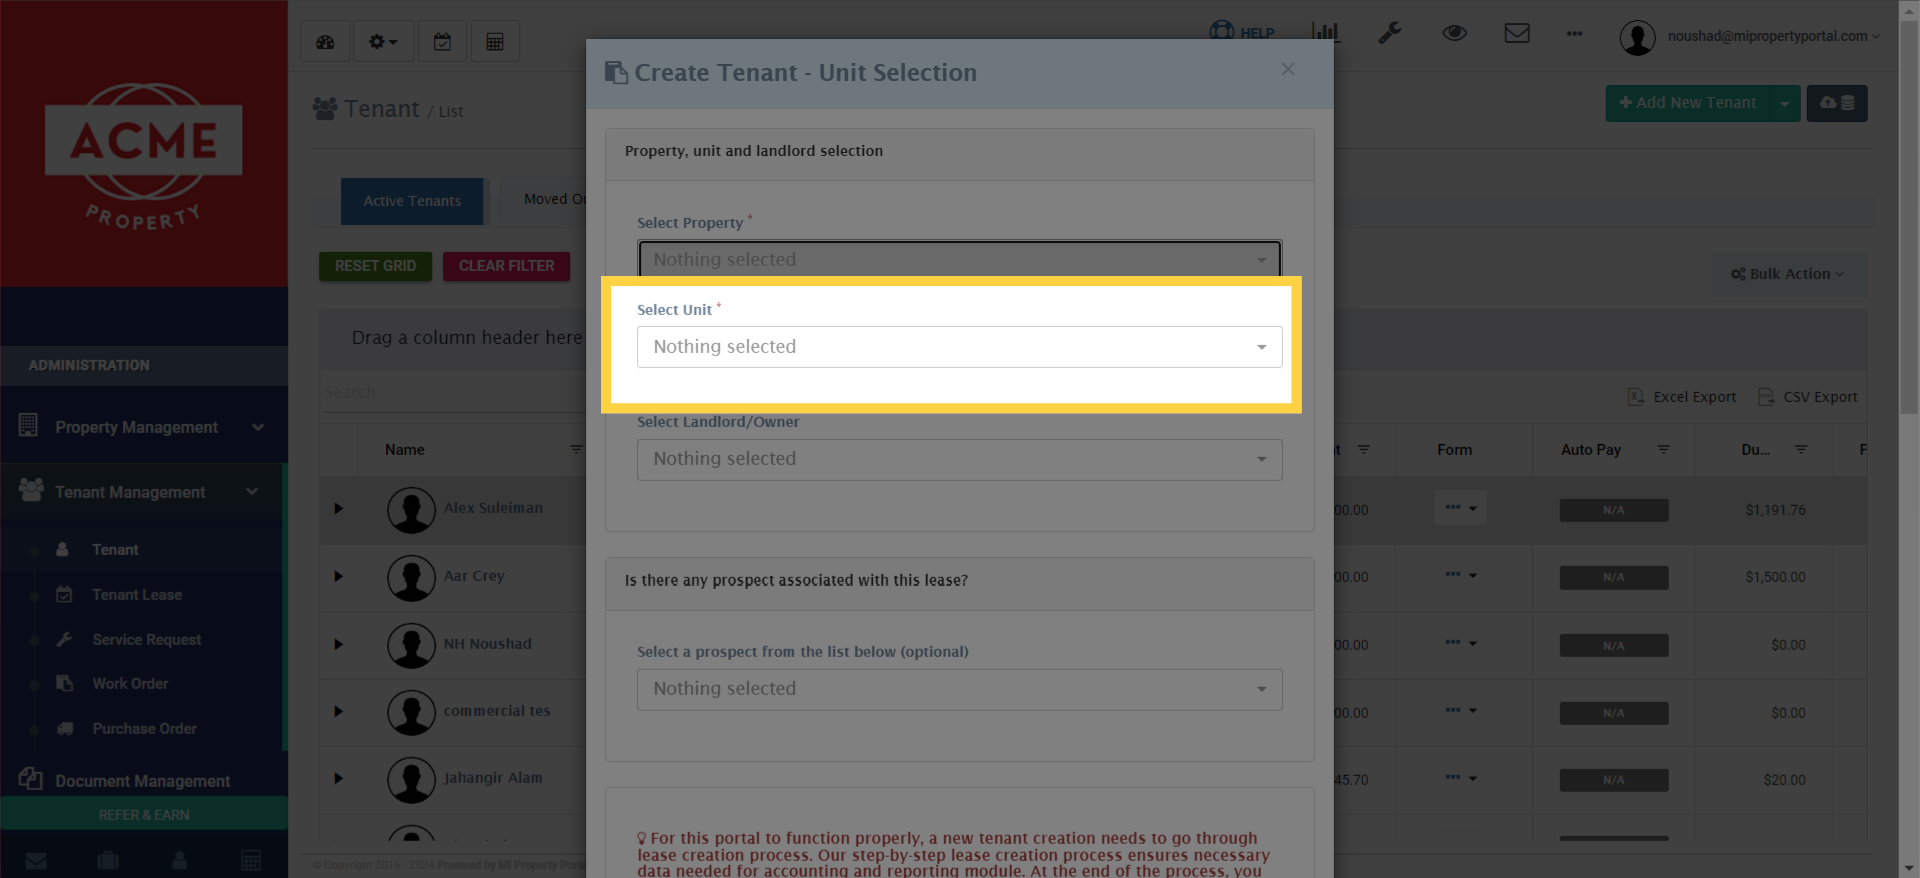Open Document Management from the sidebar
Image resolution: width=1920 pixels, height=878 pixels.
pyautogui.click(x=140, y=780)
